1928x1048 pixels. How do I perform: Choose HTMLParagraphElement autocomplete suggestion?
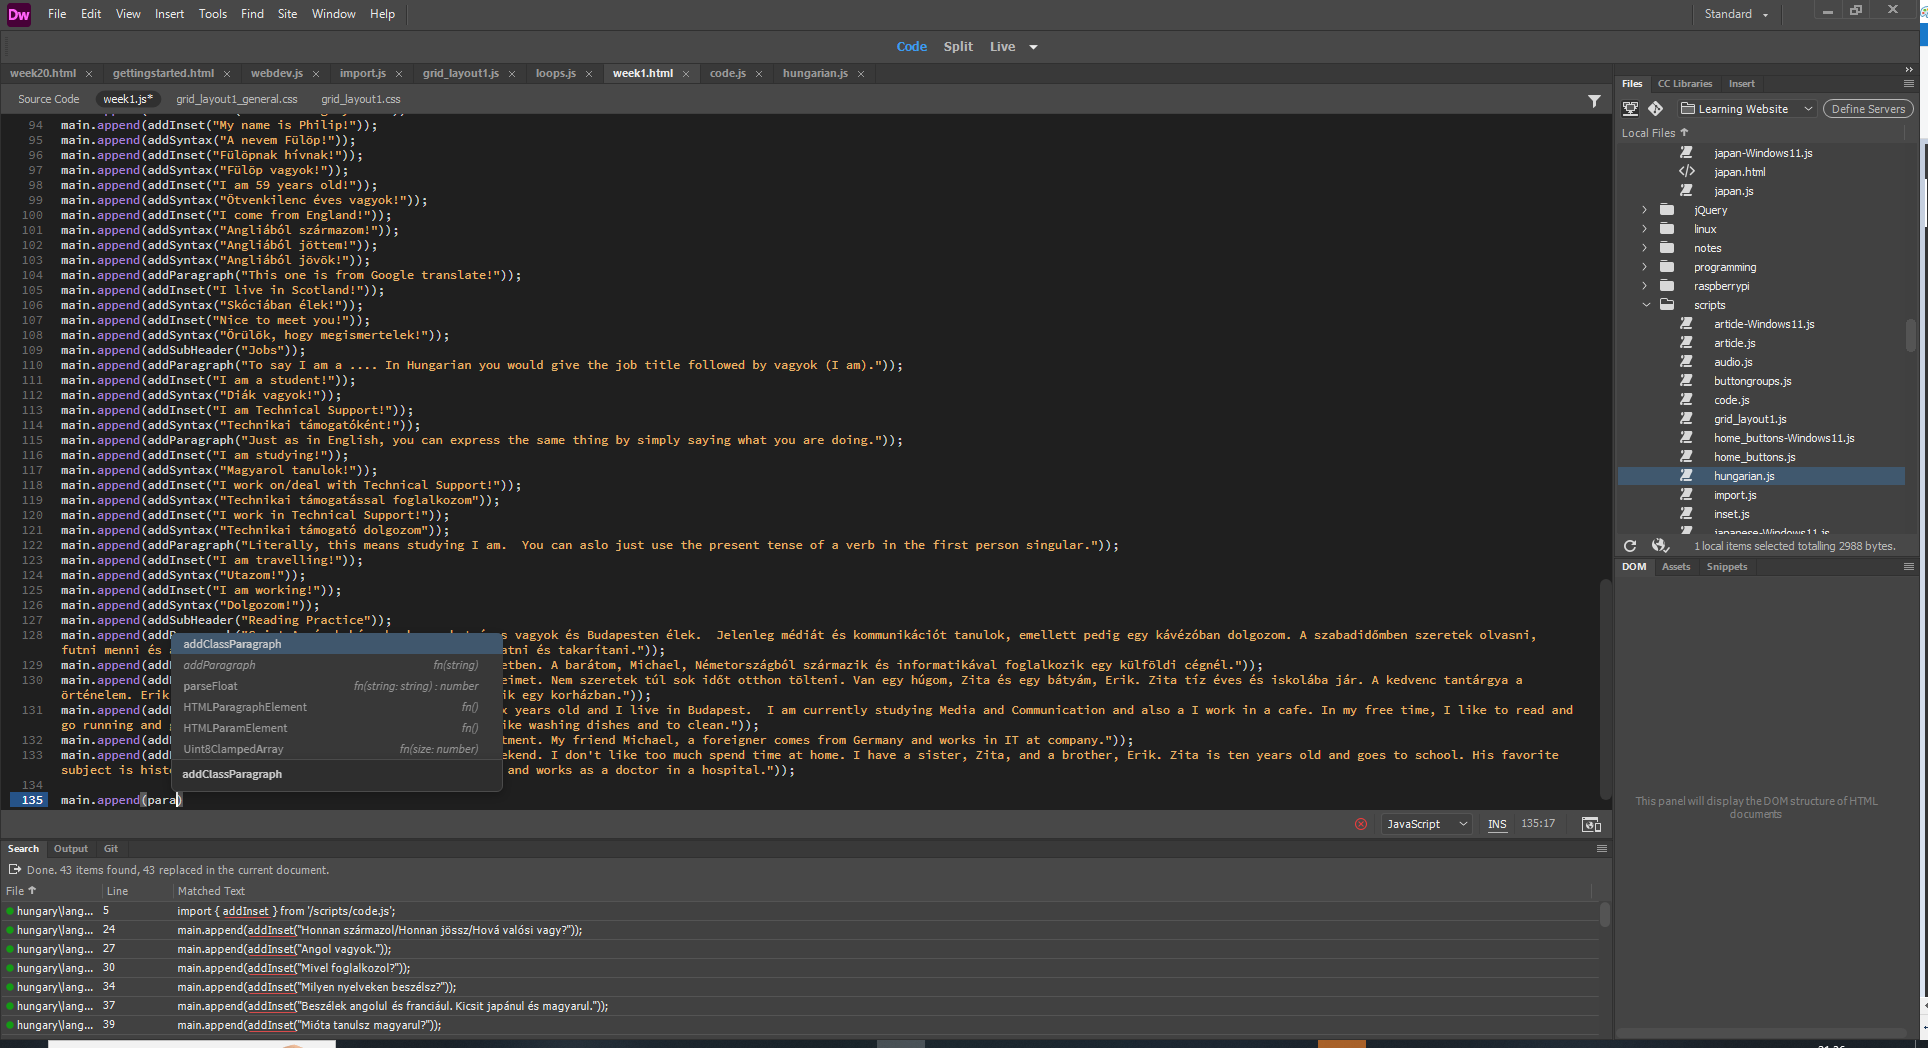[x=336, y=707]
